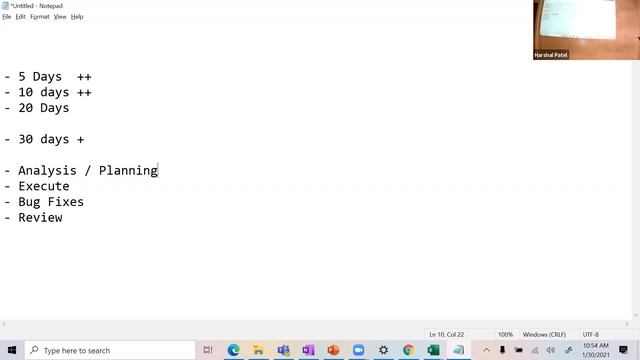The width and height of the screenshot is (640, 360).
Task: Open Task View from the taskbar
Action: pos(208,350)
